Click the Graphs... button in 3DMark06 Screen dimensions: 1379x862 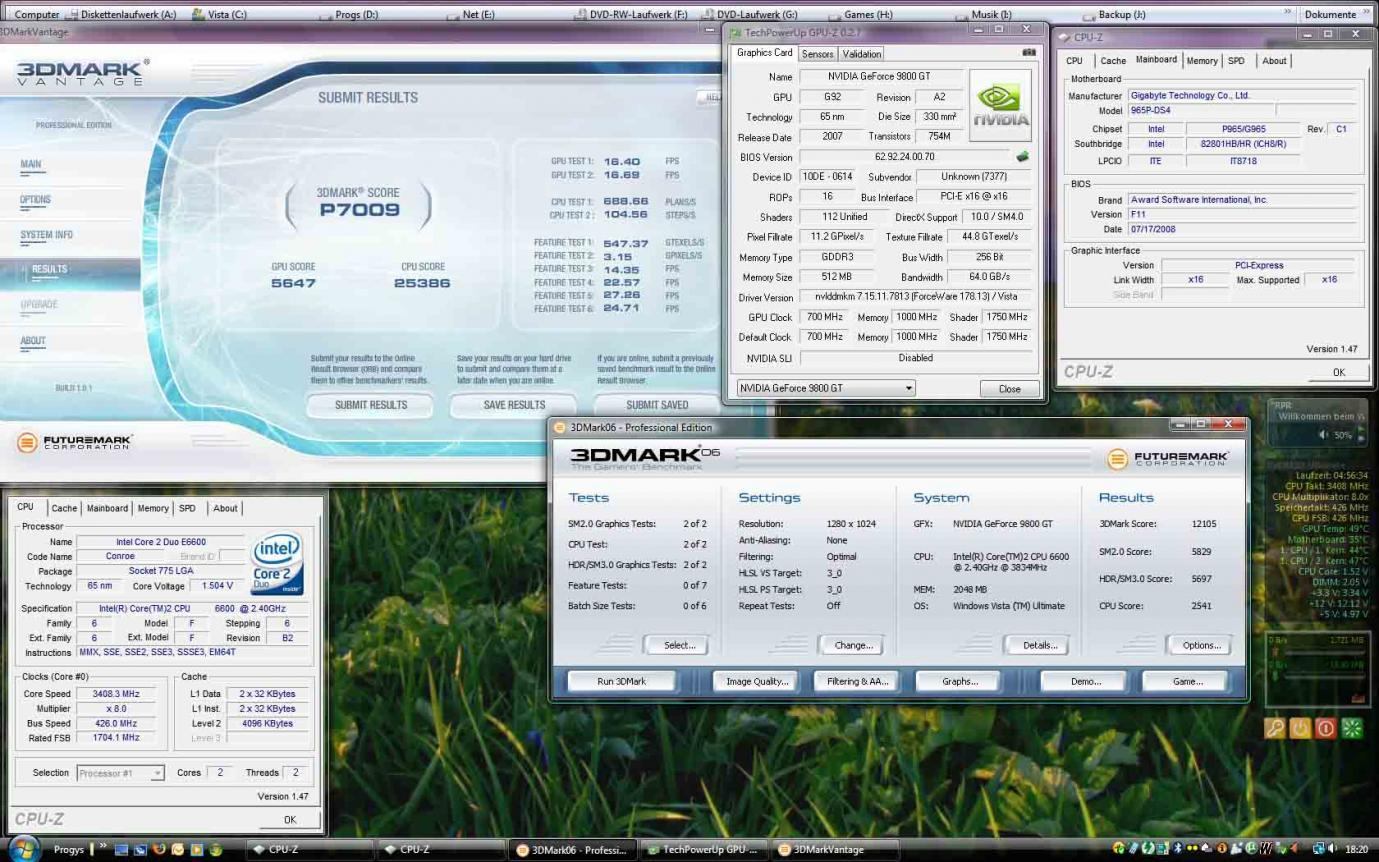tap(959, 681)
